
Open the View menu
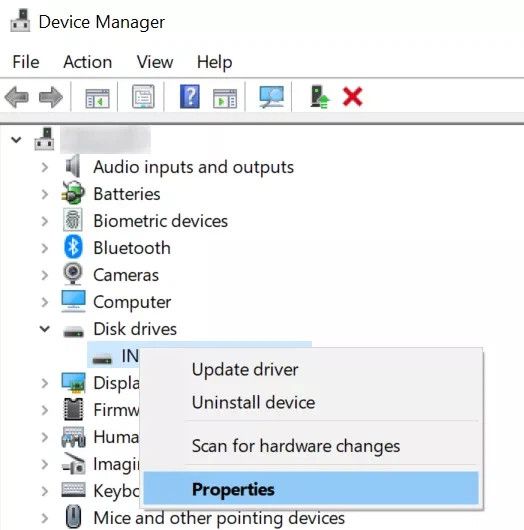(155, 62)
